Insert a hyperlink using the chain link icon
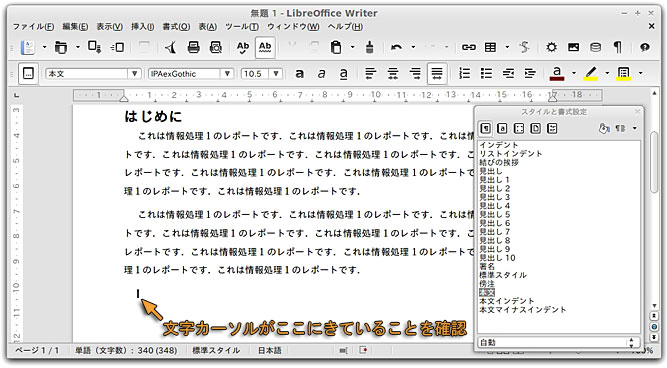This screenshot has height=368, width=667. tap(468, 47)
